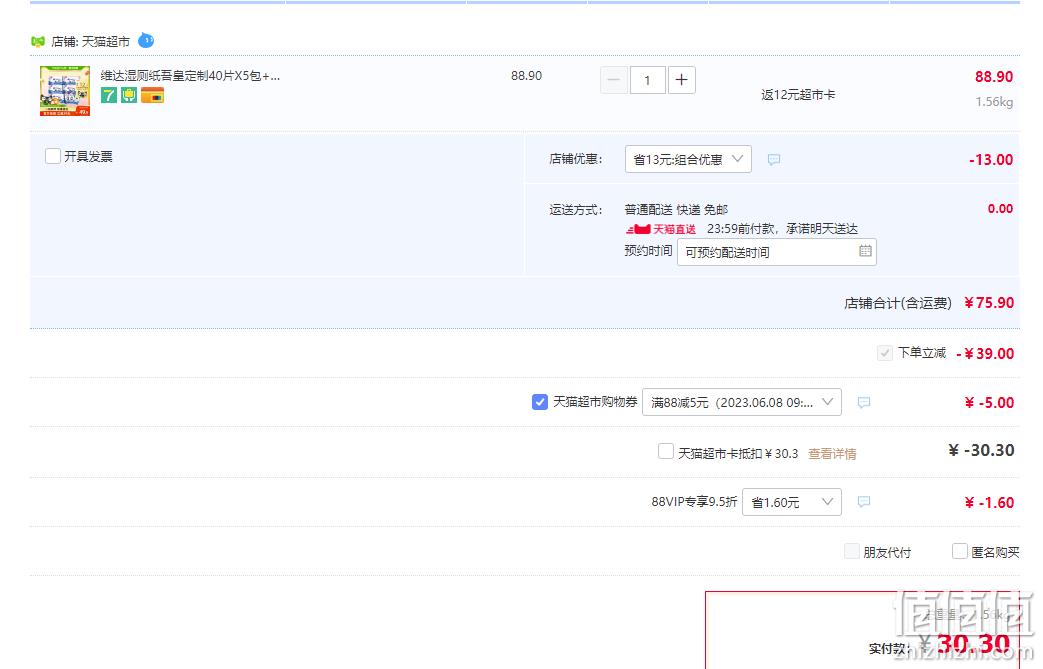Click the 返12元超市卡 promotion text

pyautogui.click(x=798, y=94)
